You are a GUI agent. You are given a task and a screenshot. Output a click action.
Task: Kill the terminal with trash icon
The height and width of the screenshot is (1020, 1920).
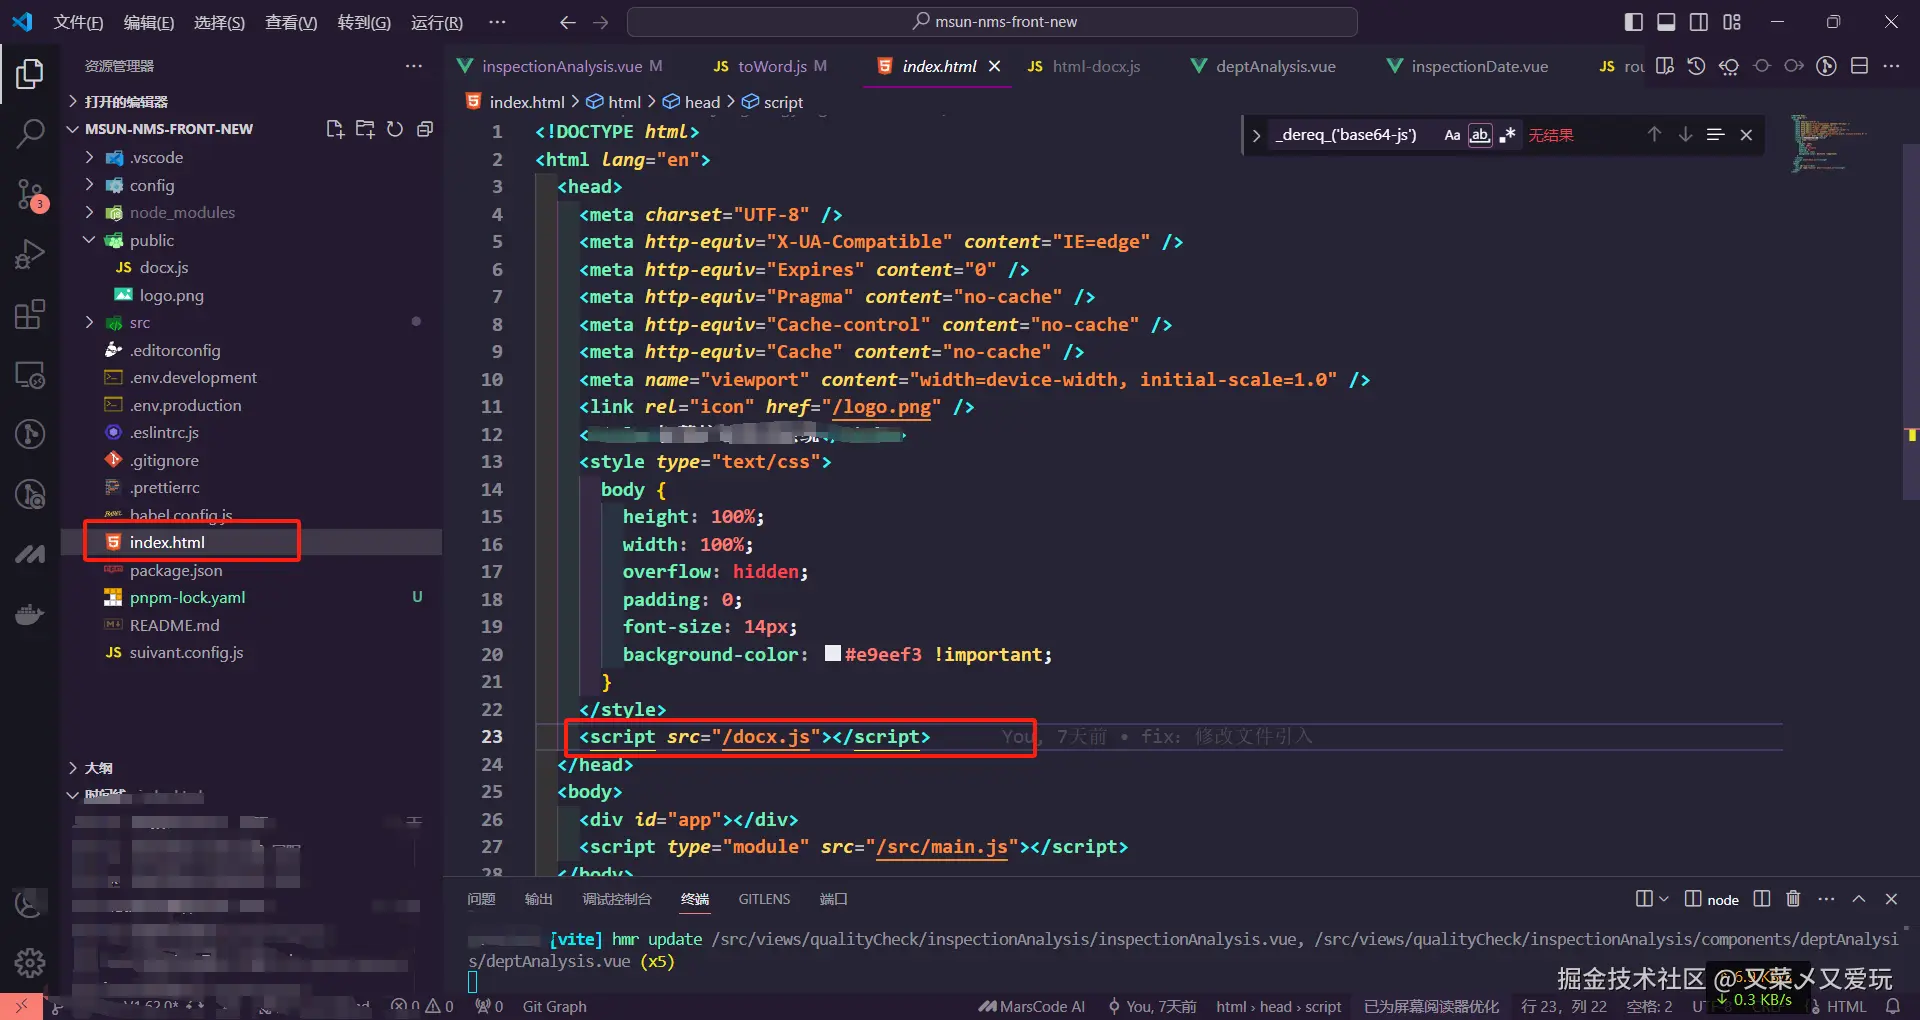(x=1793, y=899)
